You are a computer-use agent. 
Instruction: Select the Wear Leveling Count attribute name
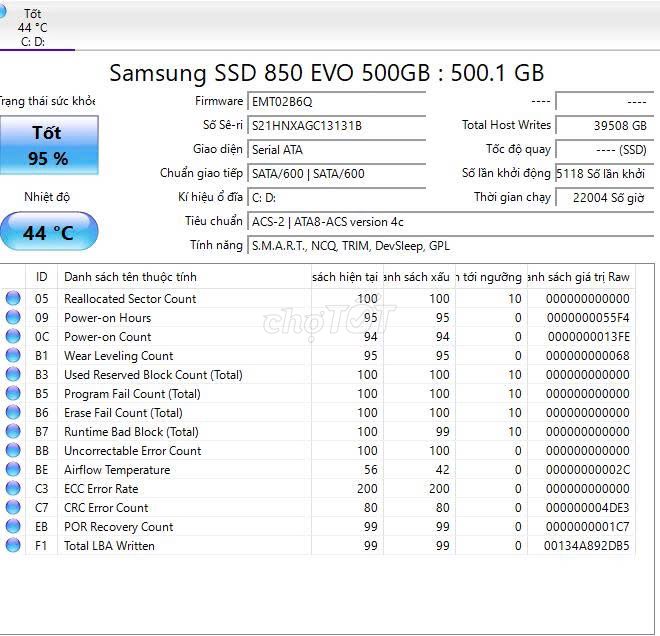[x=118, y=356]
